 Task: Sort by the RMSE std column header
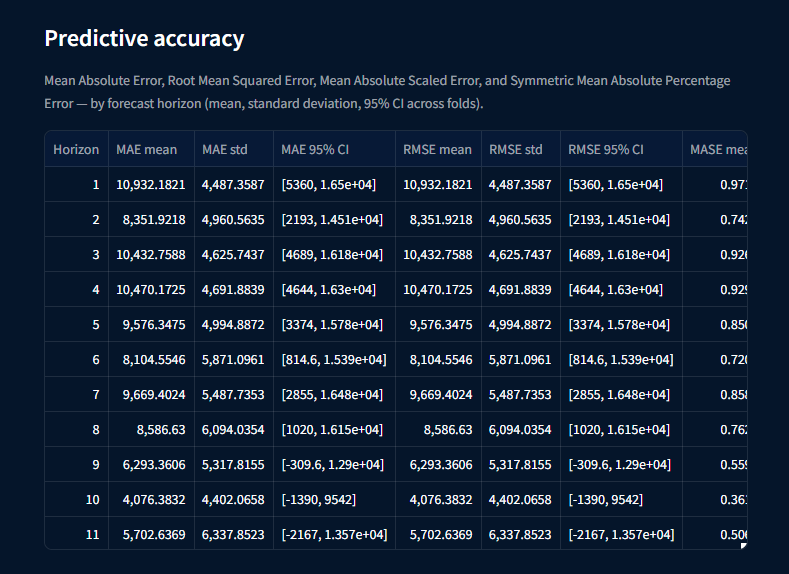pyautogui.click(x=521, y=149)
